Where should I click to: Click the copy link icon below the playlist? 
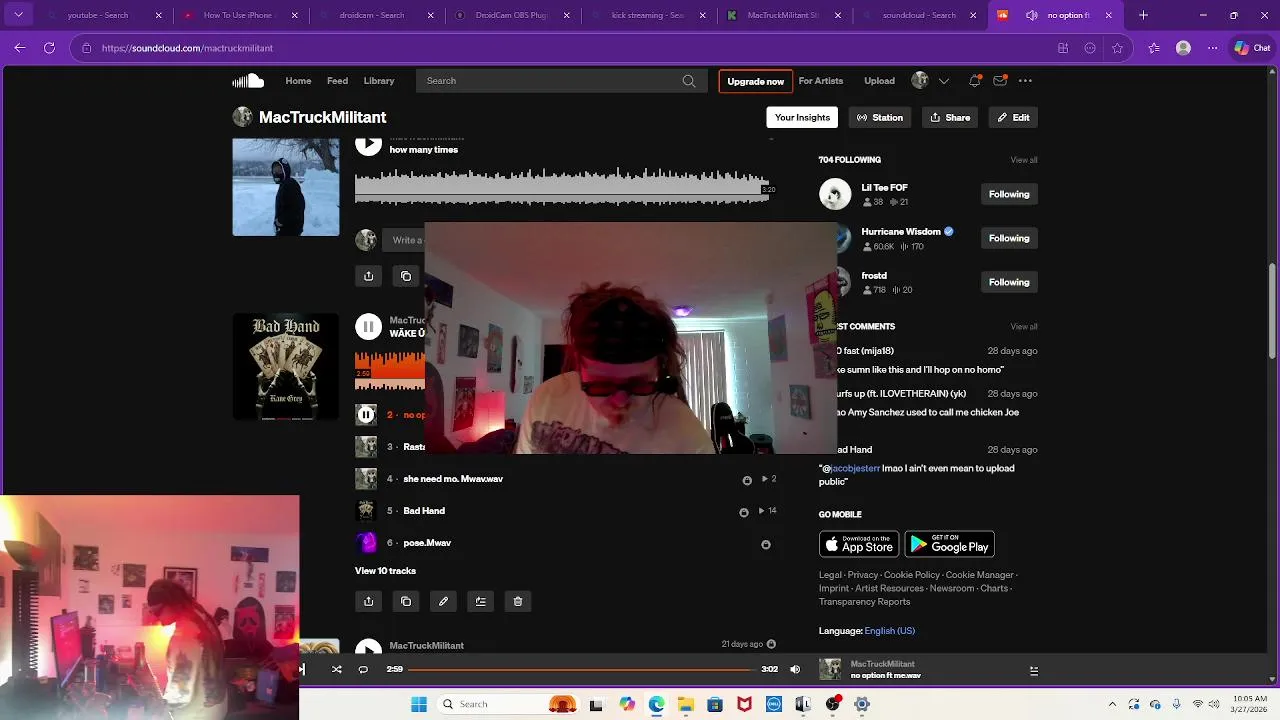(406, 601)
